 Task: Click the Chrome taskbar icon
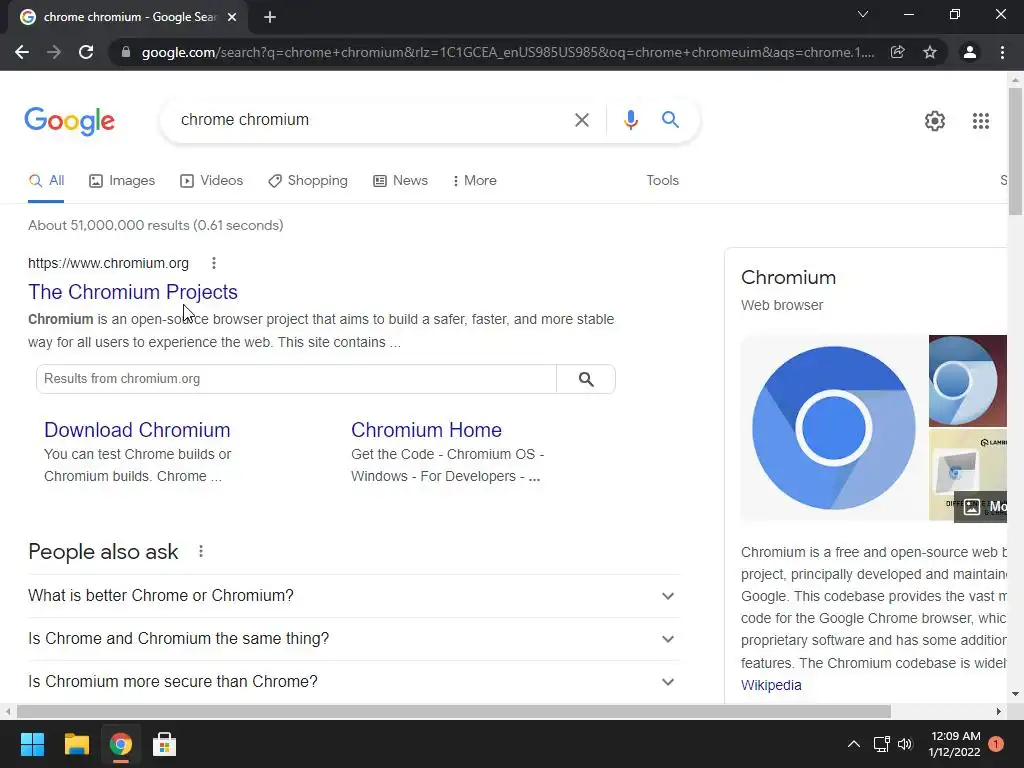click(x=121, y=744)
